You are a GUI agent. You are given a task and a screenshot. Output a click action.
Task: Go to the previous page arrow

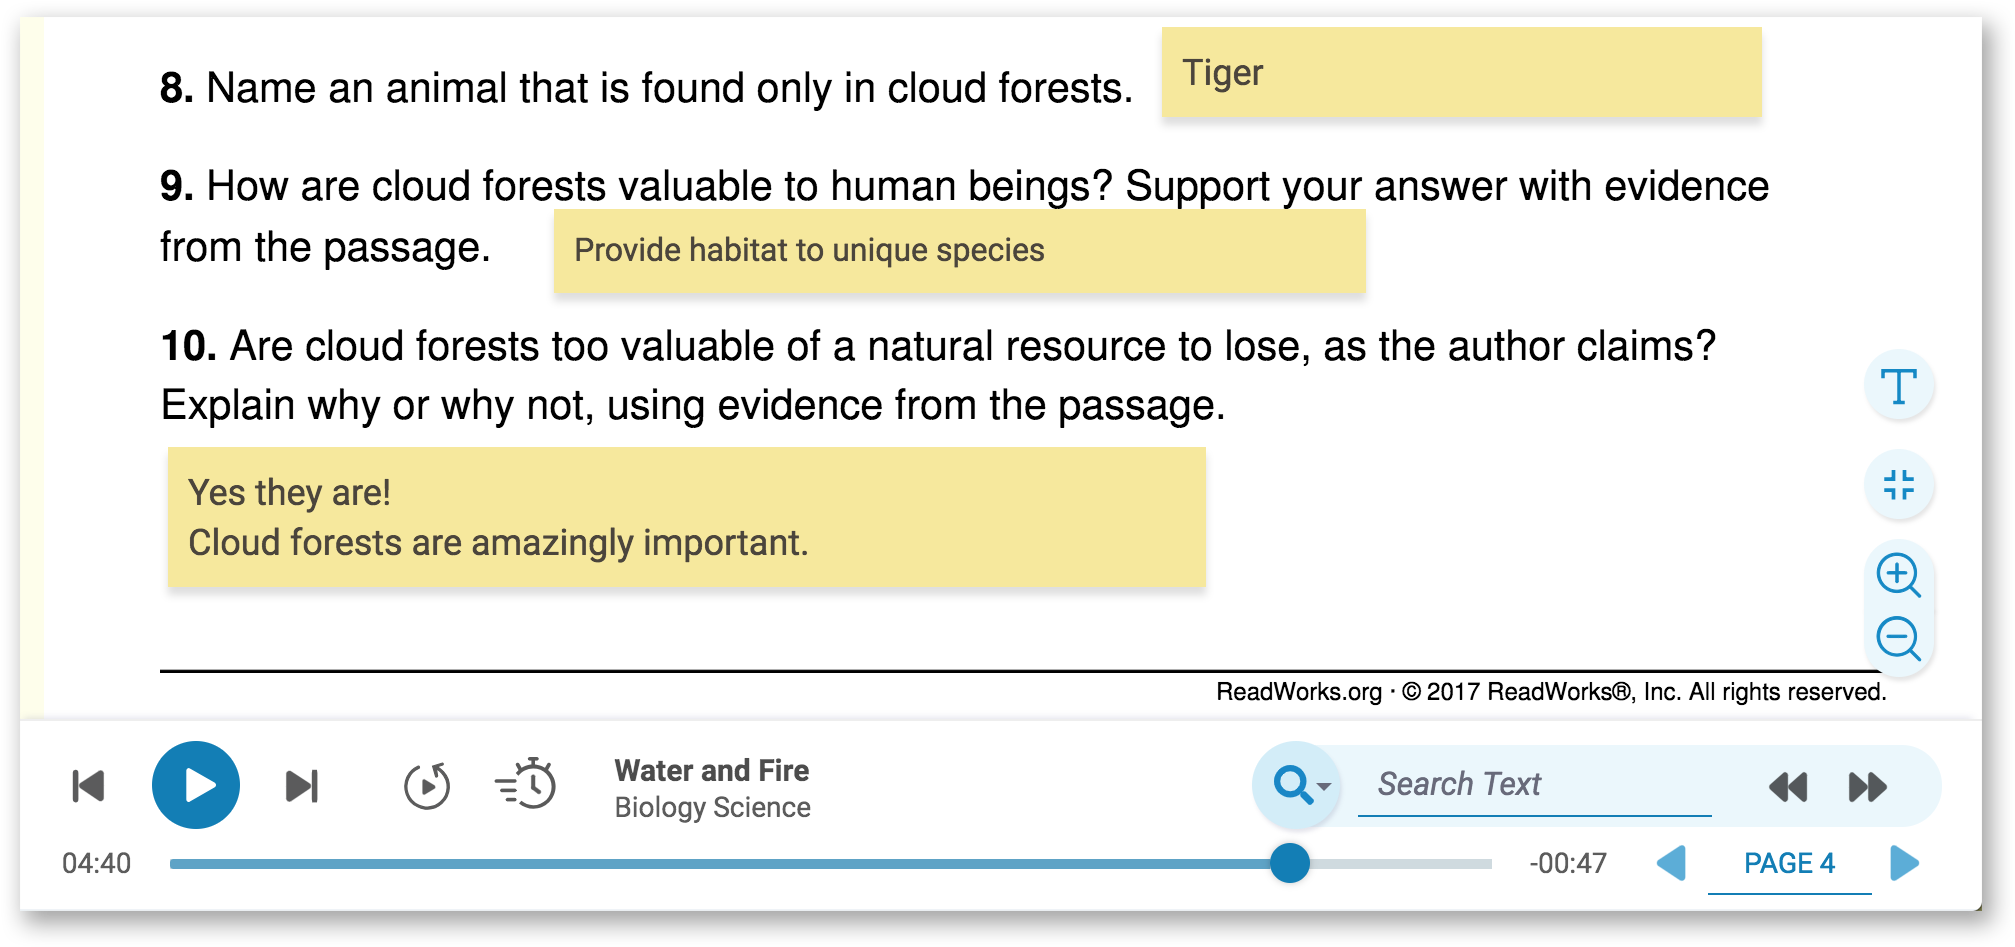(x=1672, y=863)
